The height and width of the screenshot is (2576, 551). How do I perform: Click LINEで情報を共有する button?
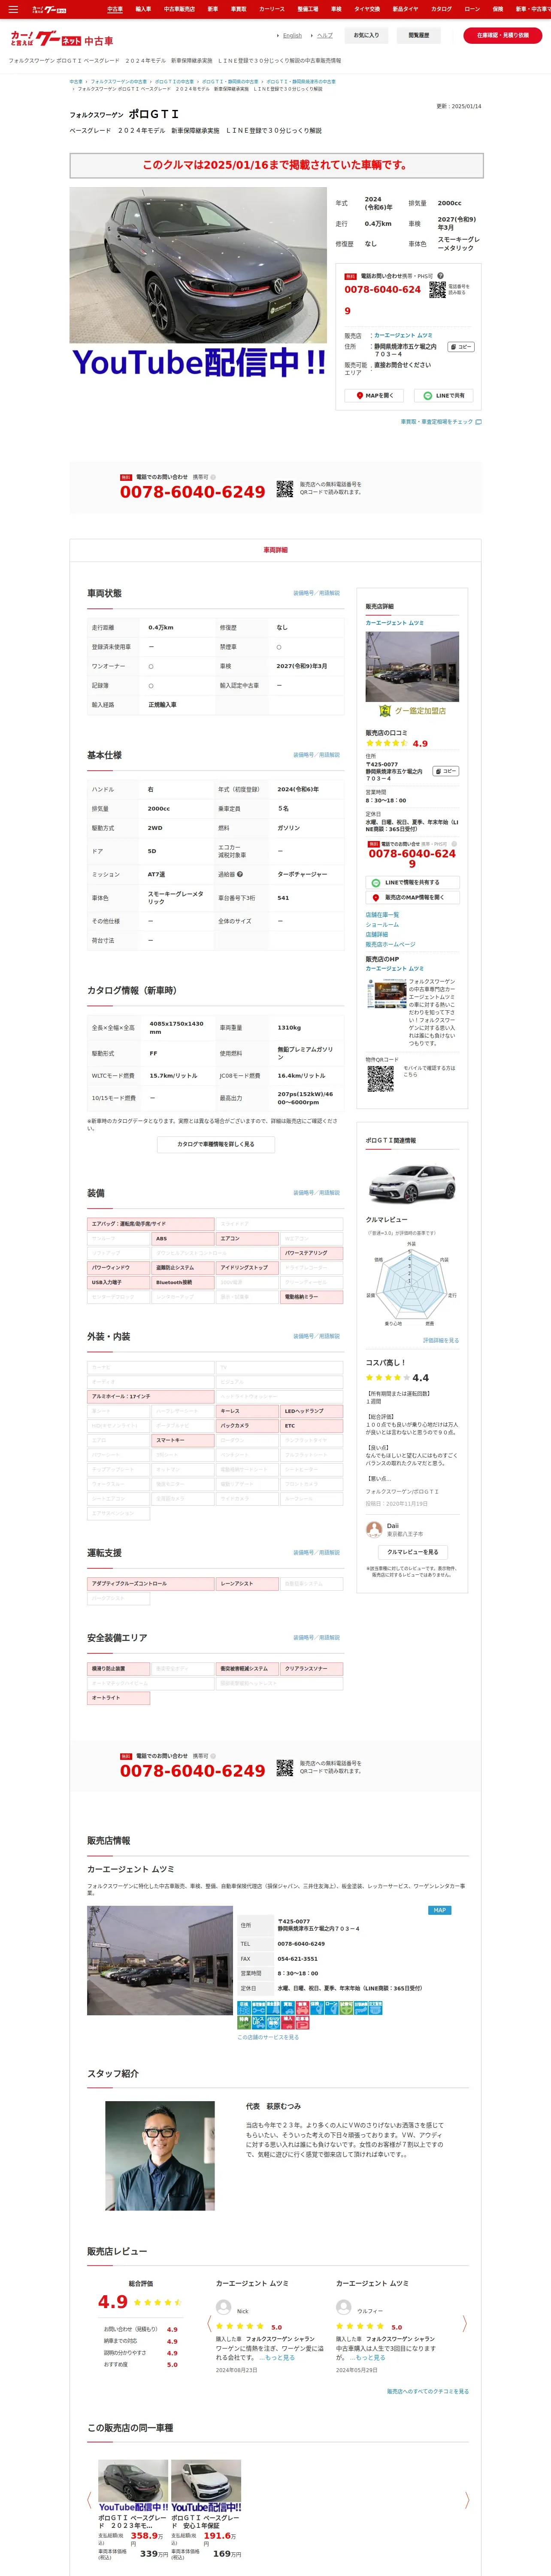pyautogui.click(x=412, y=882)
